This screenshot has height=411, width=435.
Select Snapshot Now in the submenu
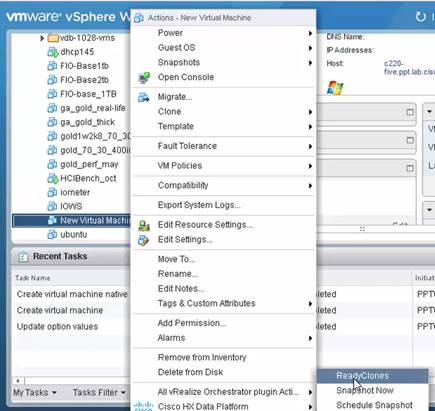(372, 391)
